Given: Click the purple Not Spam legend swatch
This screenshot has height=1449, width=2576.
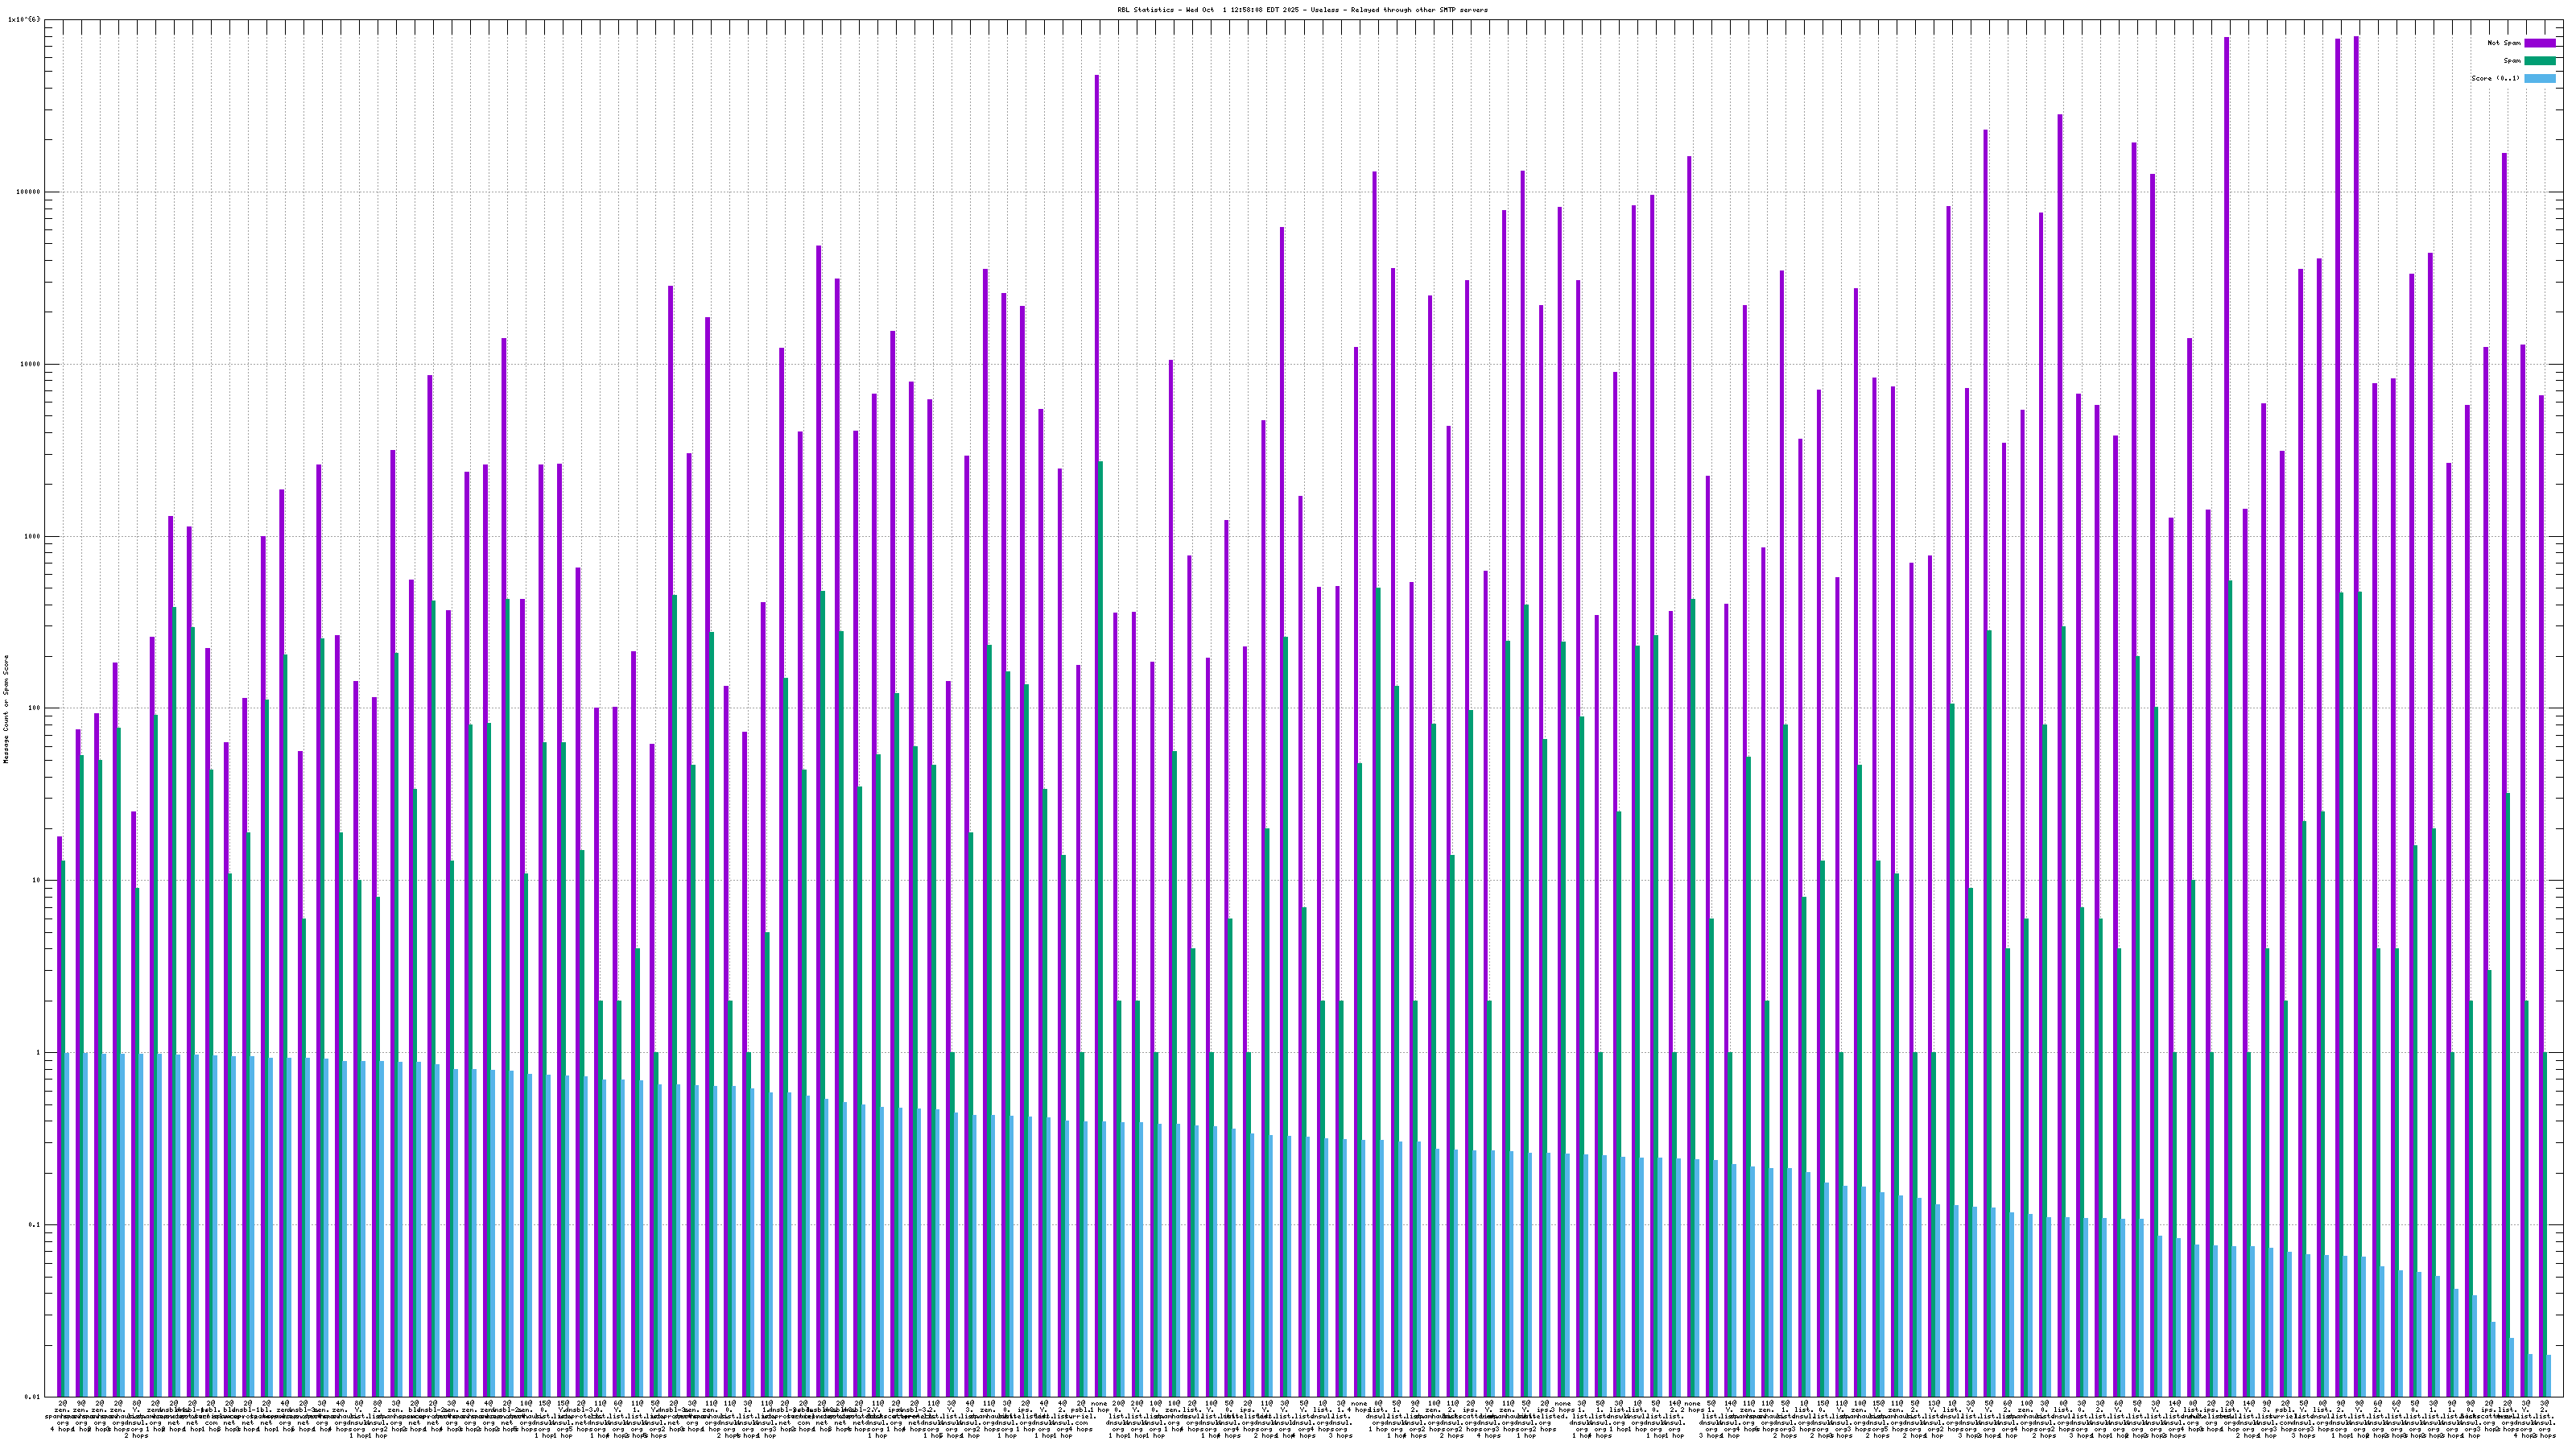Looking at the screenshot, I should [x=2539, y=43].
